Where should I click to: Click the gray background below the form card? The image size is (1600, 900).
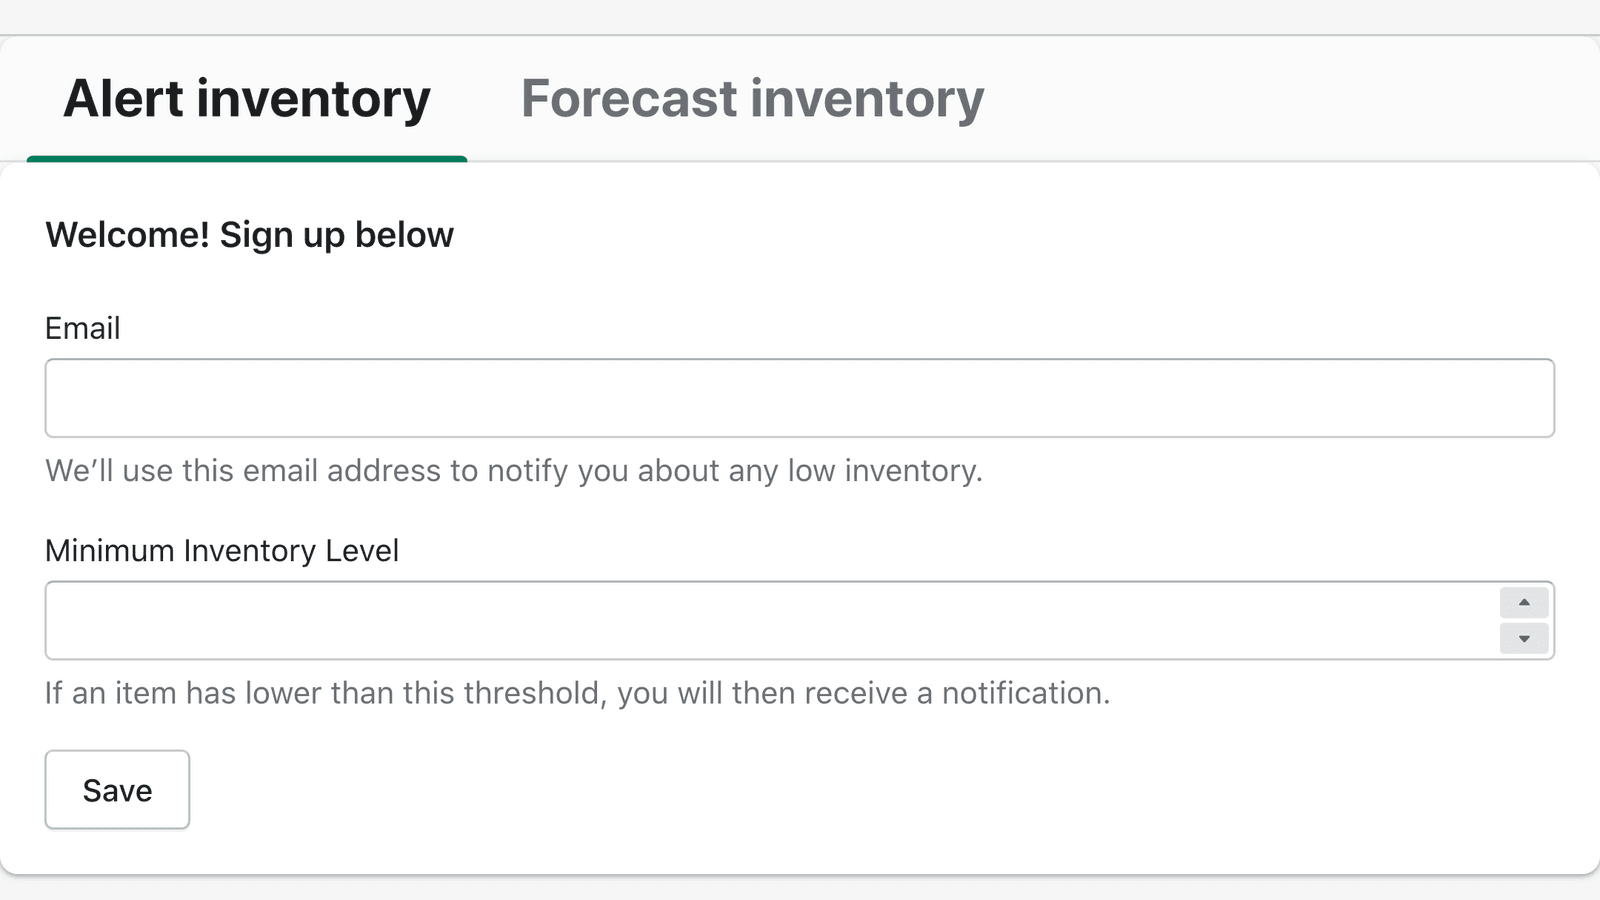800,889
